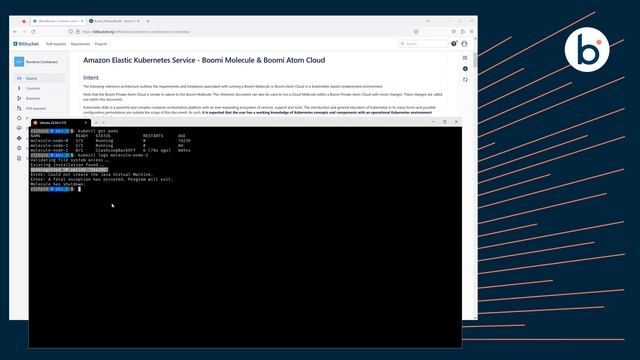Screen dimensions: 640x360
Task: Click the browser back arrow button
Action: (15, 31)
